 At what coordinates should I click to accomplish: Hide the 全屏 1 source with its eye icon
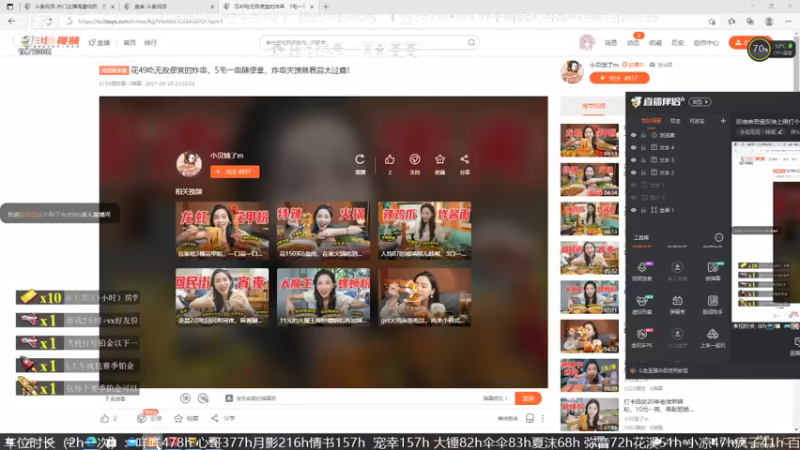634,210
